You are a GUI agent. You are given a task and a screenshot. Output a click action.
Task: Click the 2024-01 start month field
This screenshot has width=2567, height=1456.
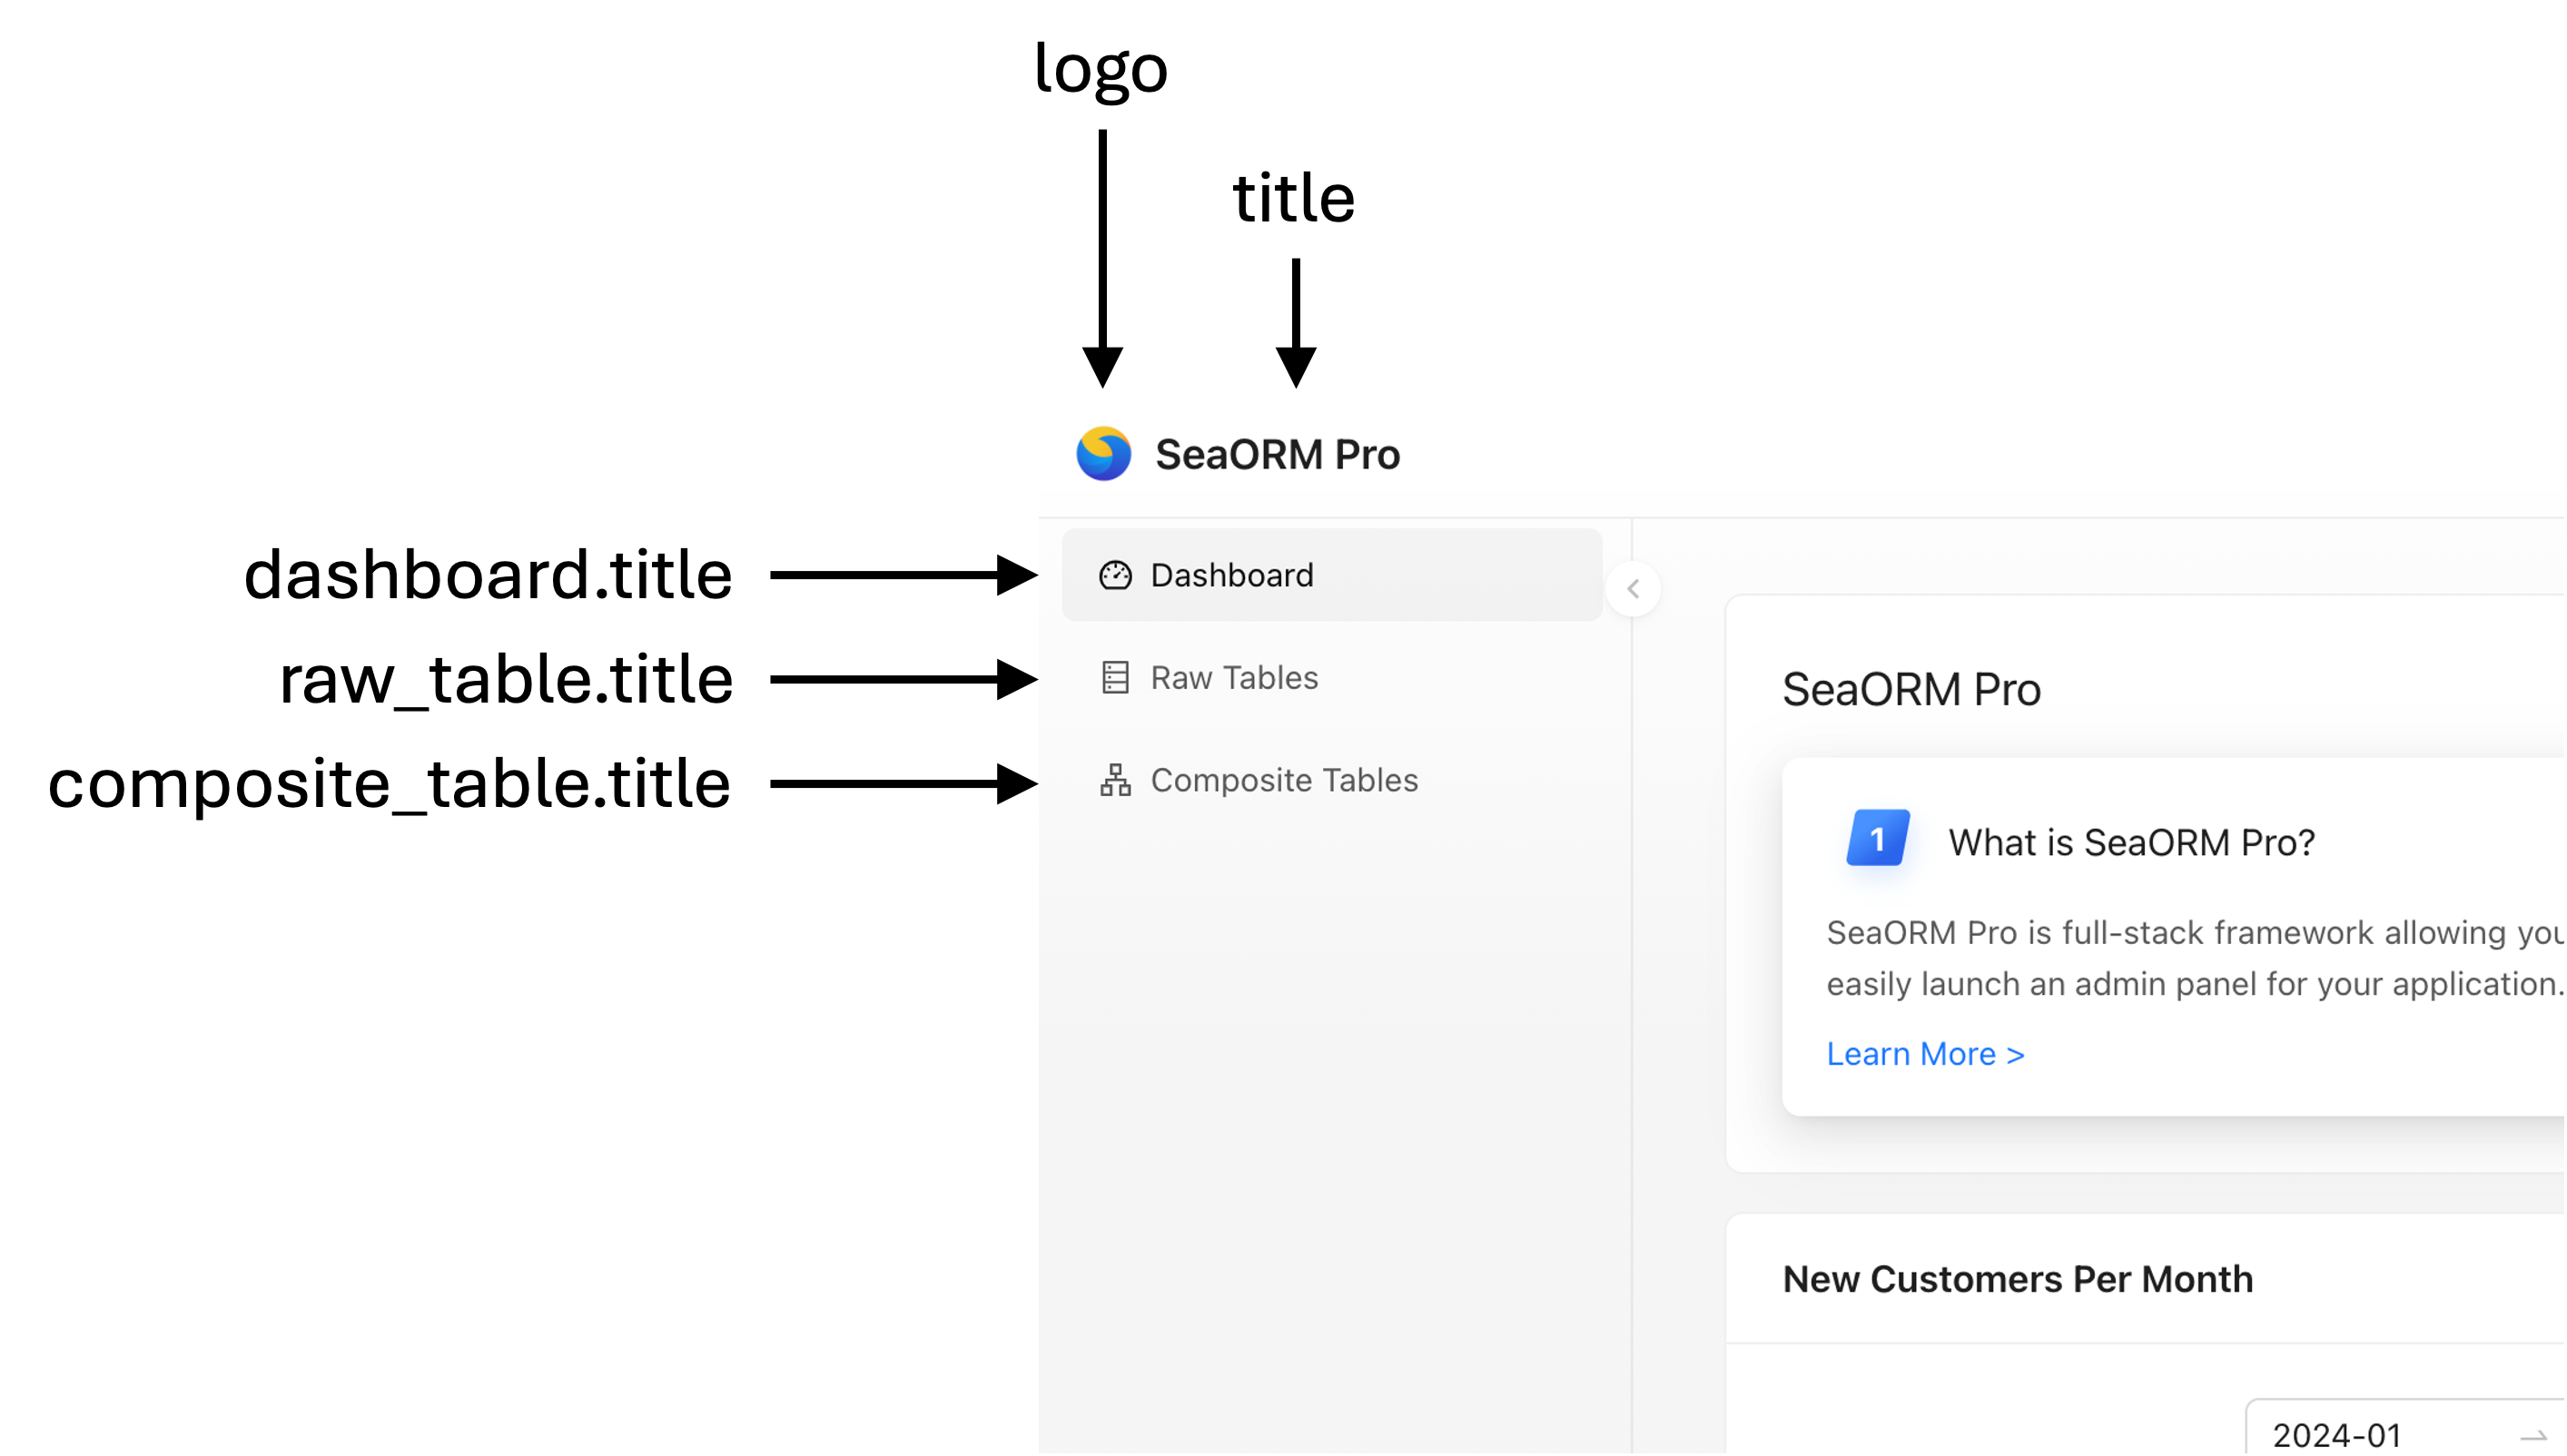(x=2336, y=1435)
